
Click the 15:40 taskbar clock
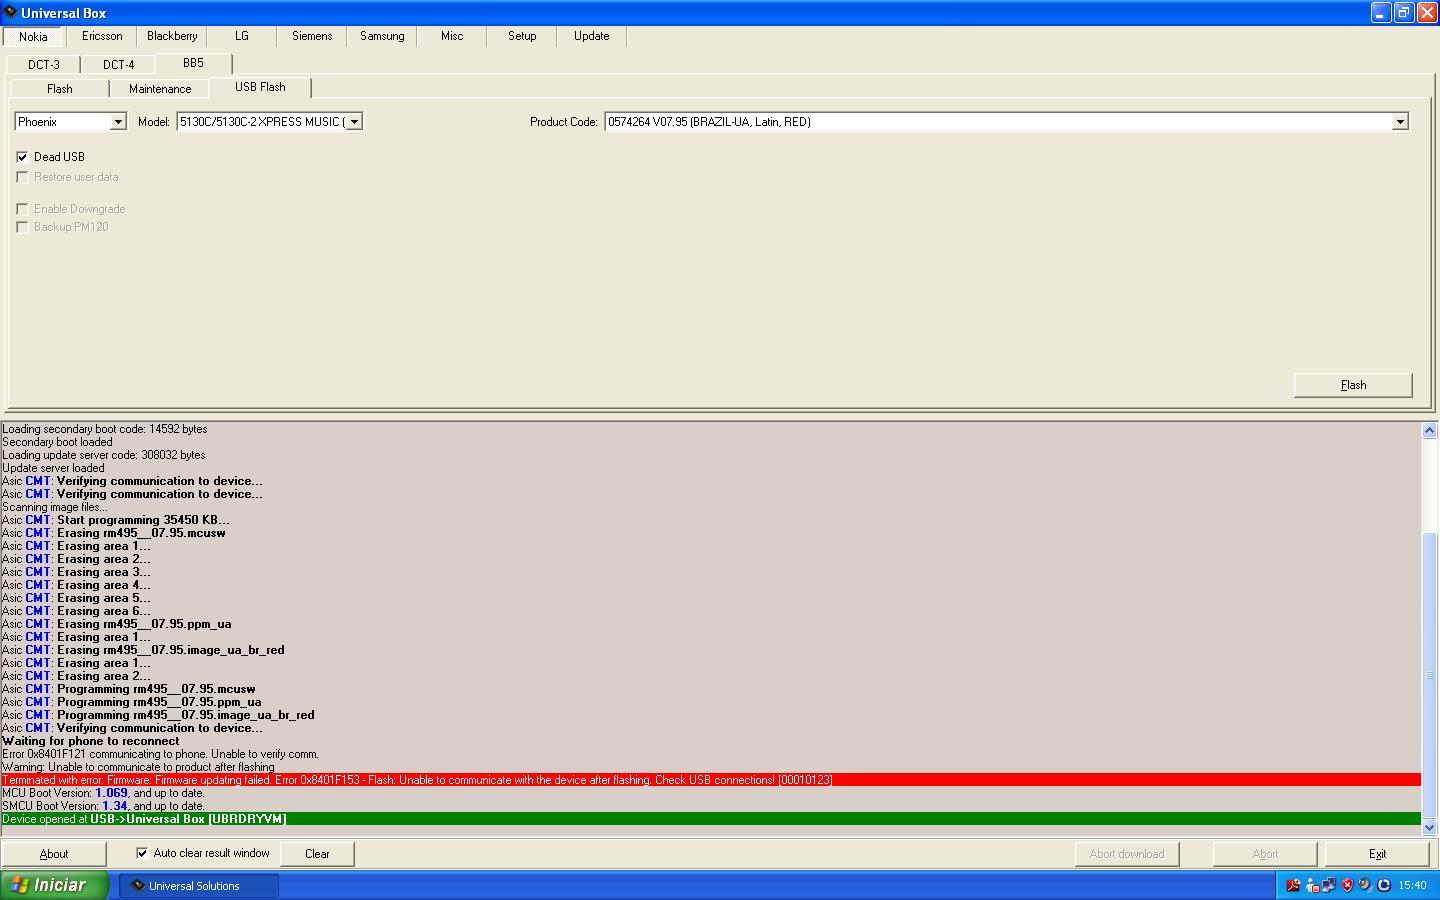click(1412, 885)
